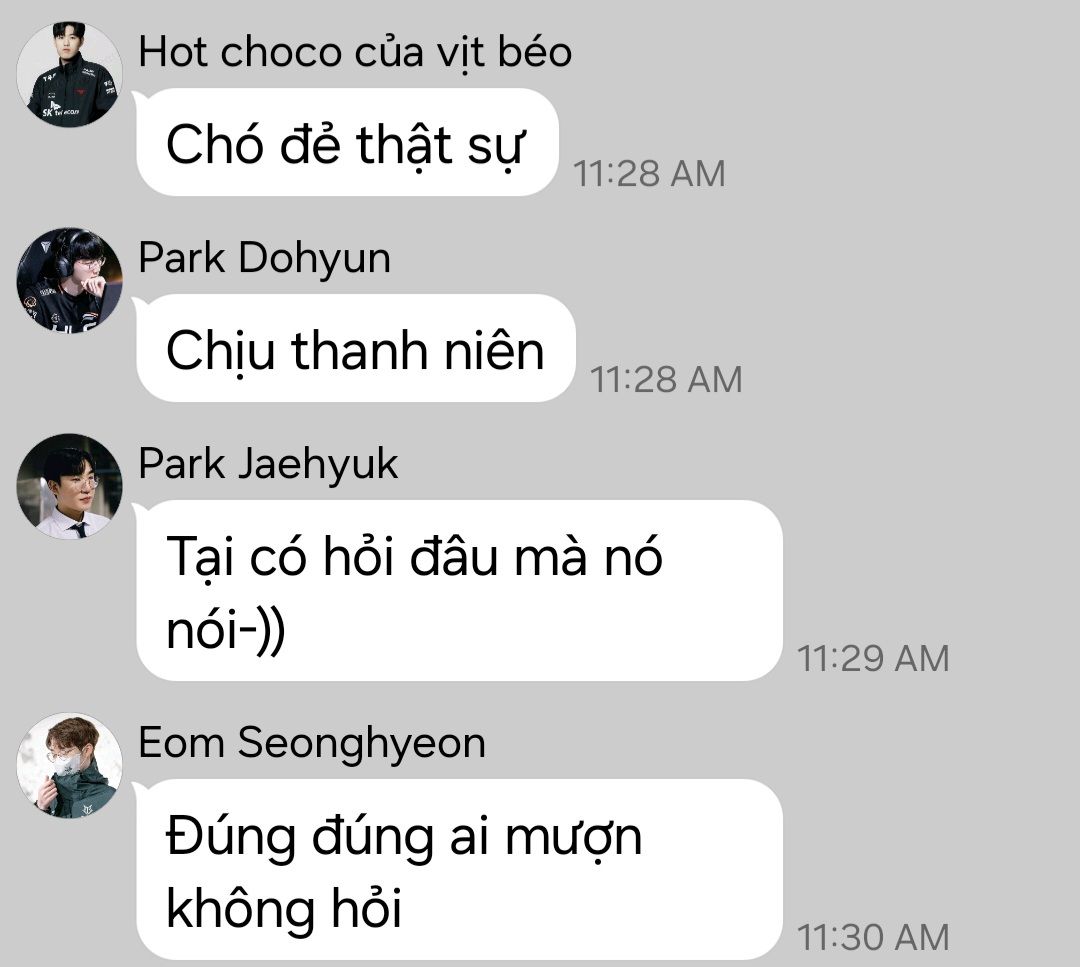Tap the 'Tại có hỏi đâu mà nó nói' message

[x=459, y=591]
